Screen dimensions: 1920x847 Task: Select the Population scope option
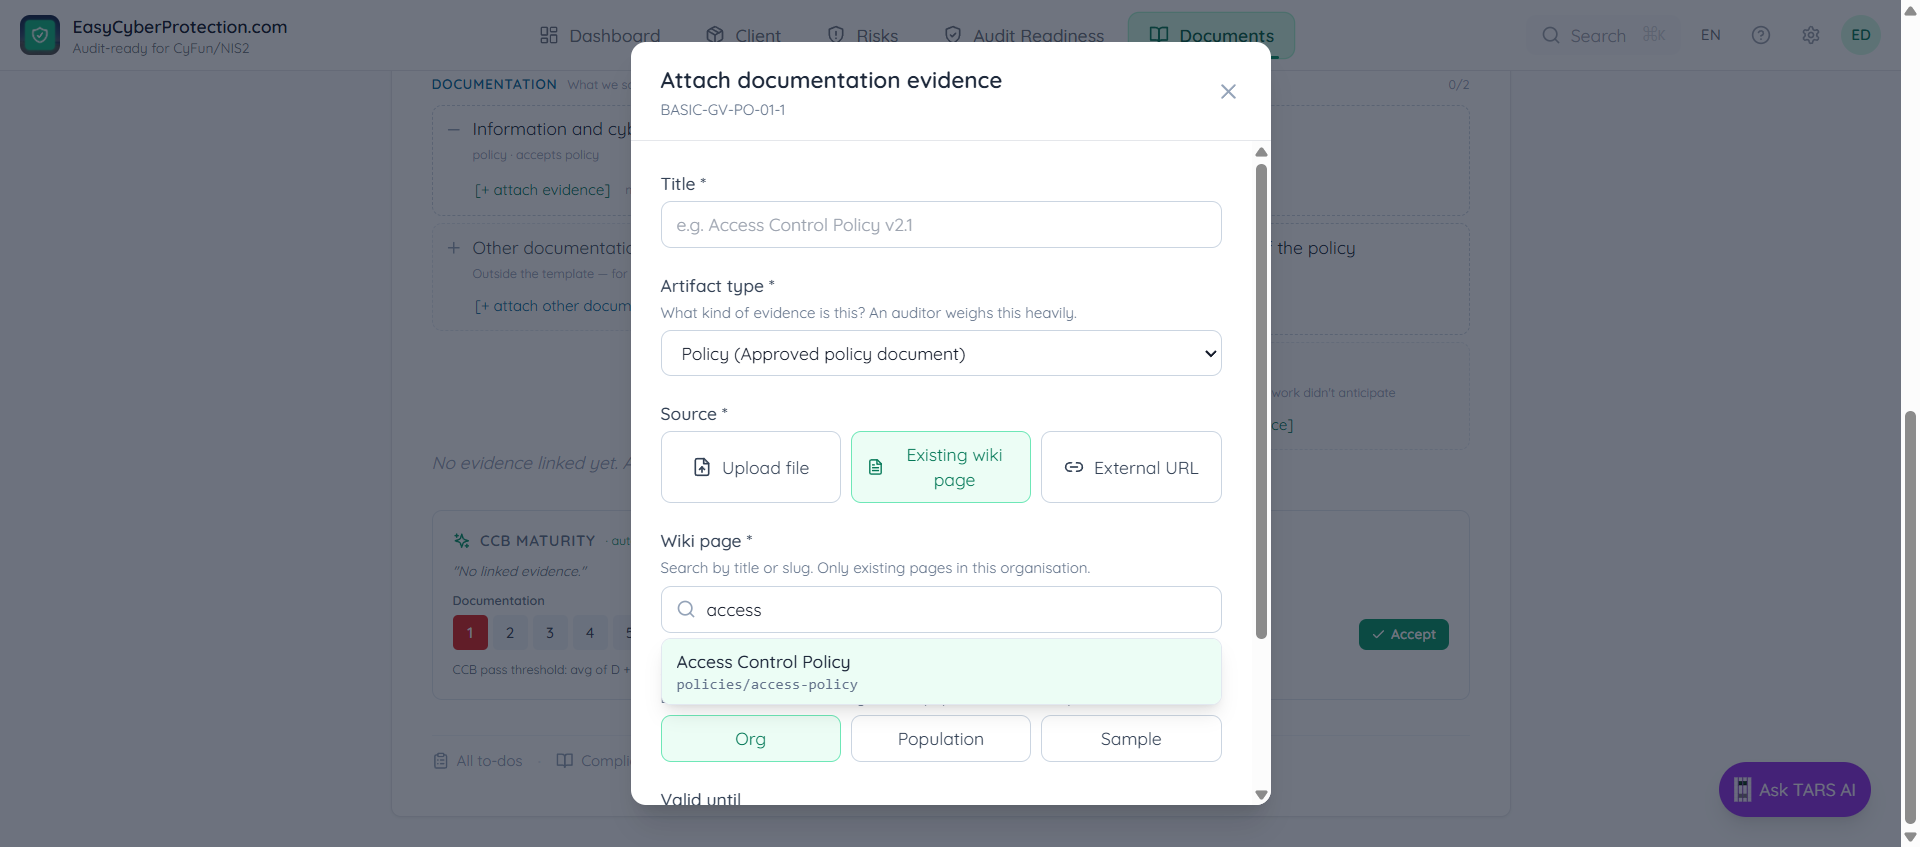[940, 739]
